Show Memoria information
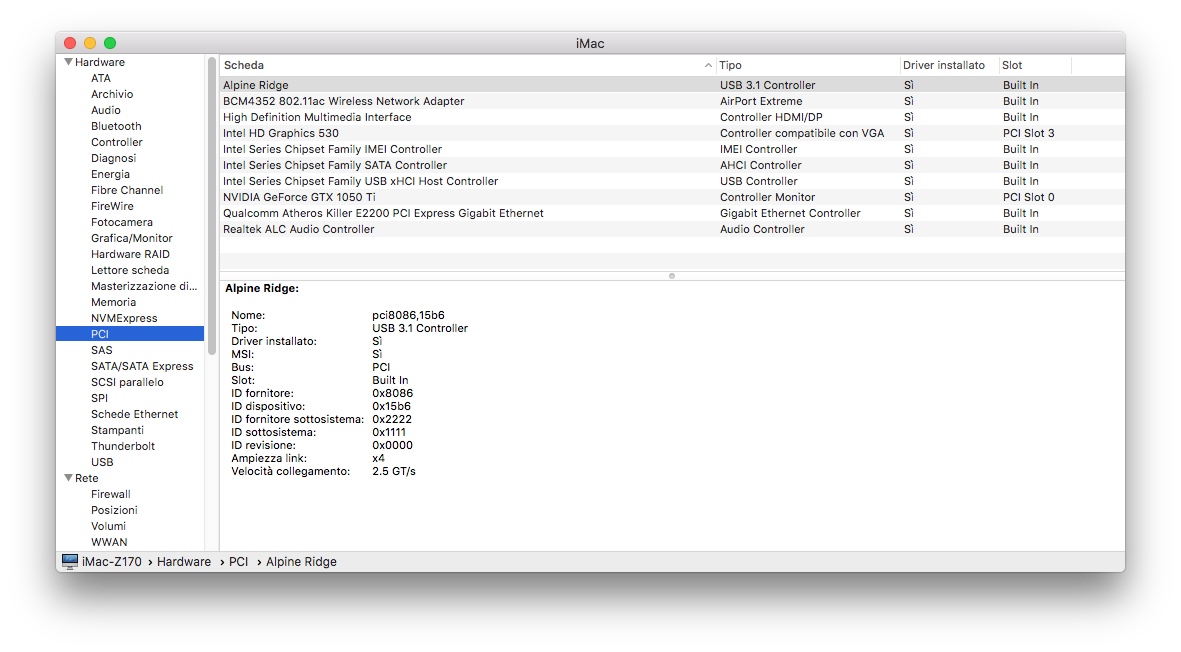Image resolution: width=1181 pixels, height=652 pixels. point(114,302)
